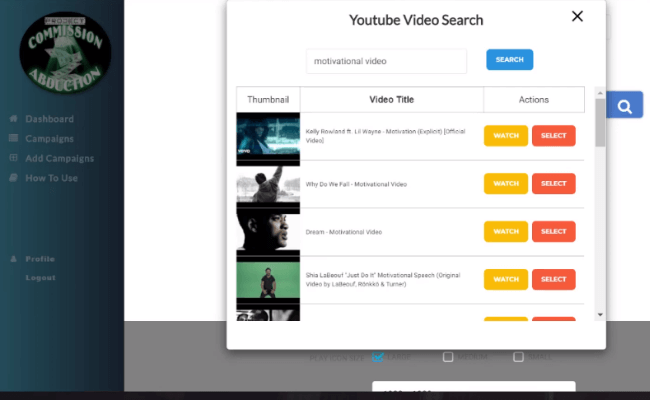Watch the Kelly Rowland Motivation video
Viewport: 650px width, 400px height.
(506, 136)
